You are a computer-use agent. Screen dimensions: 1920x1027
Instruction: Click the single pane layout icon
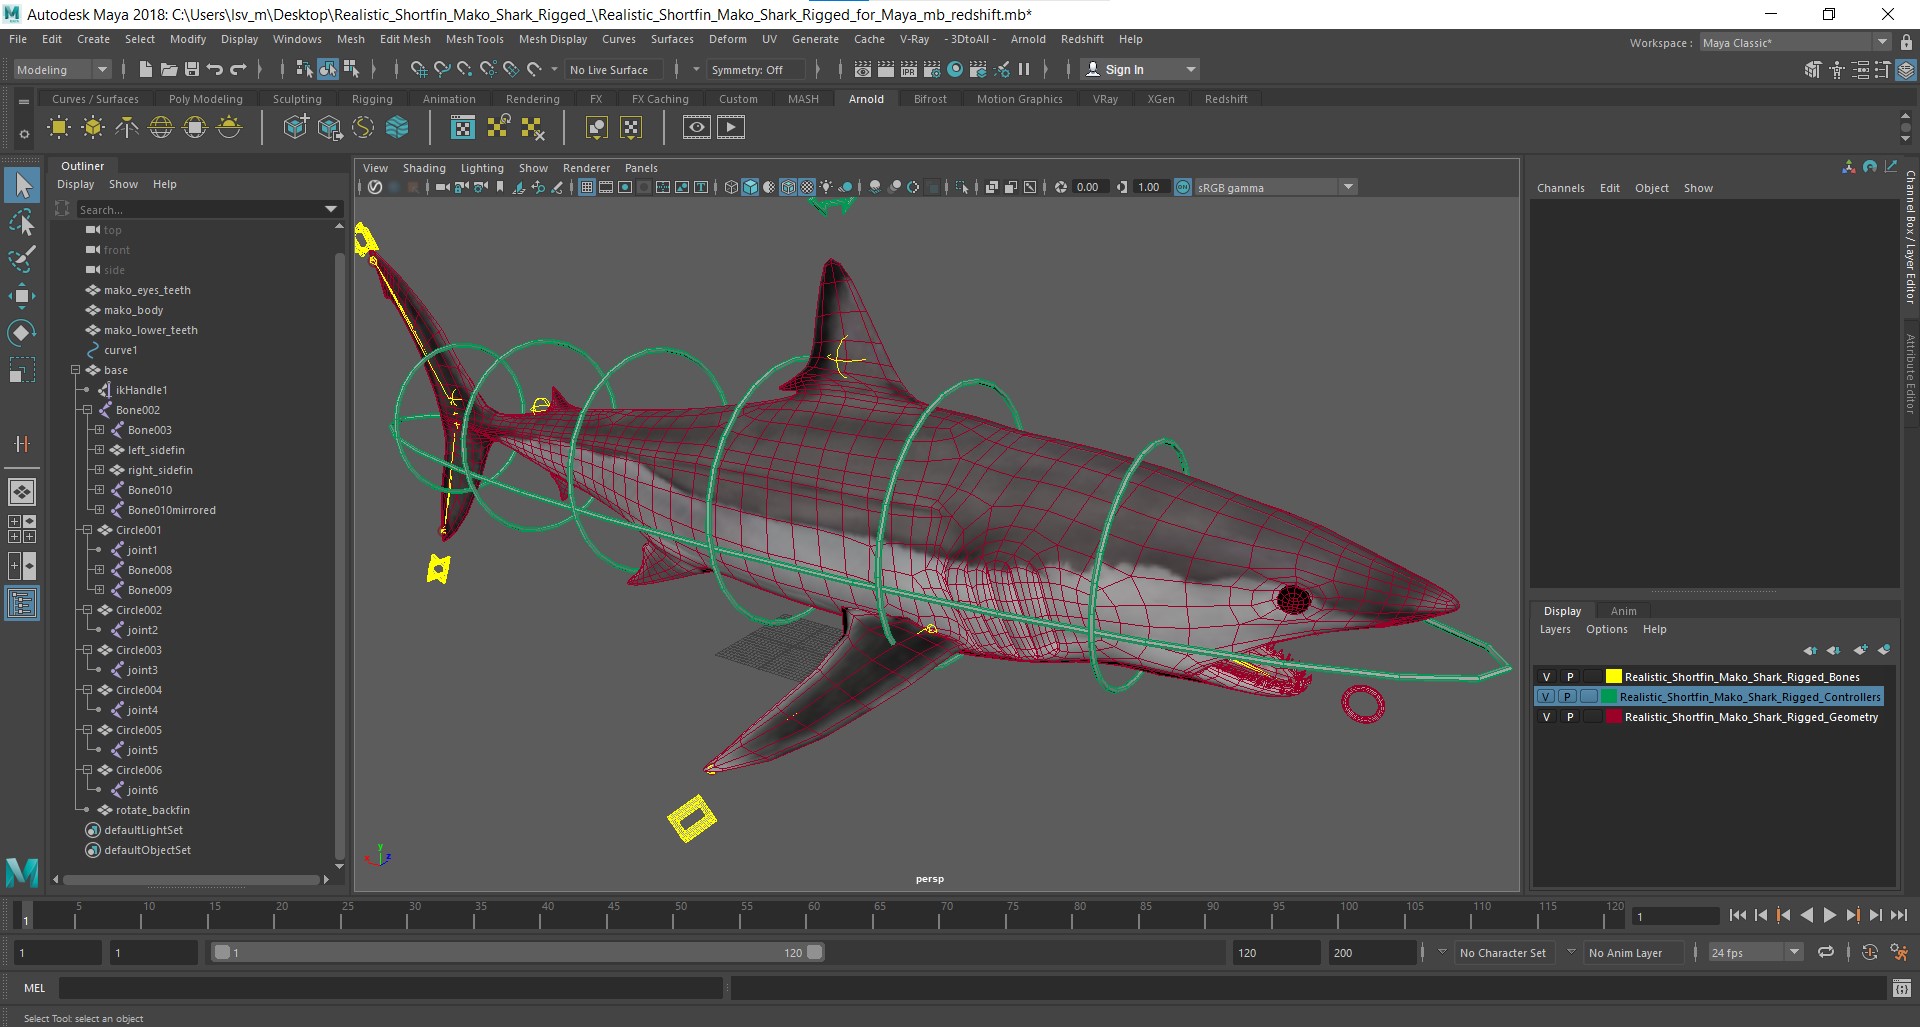coord(22,492)
